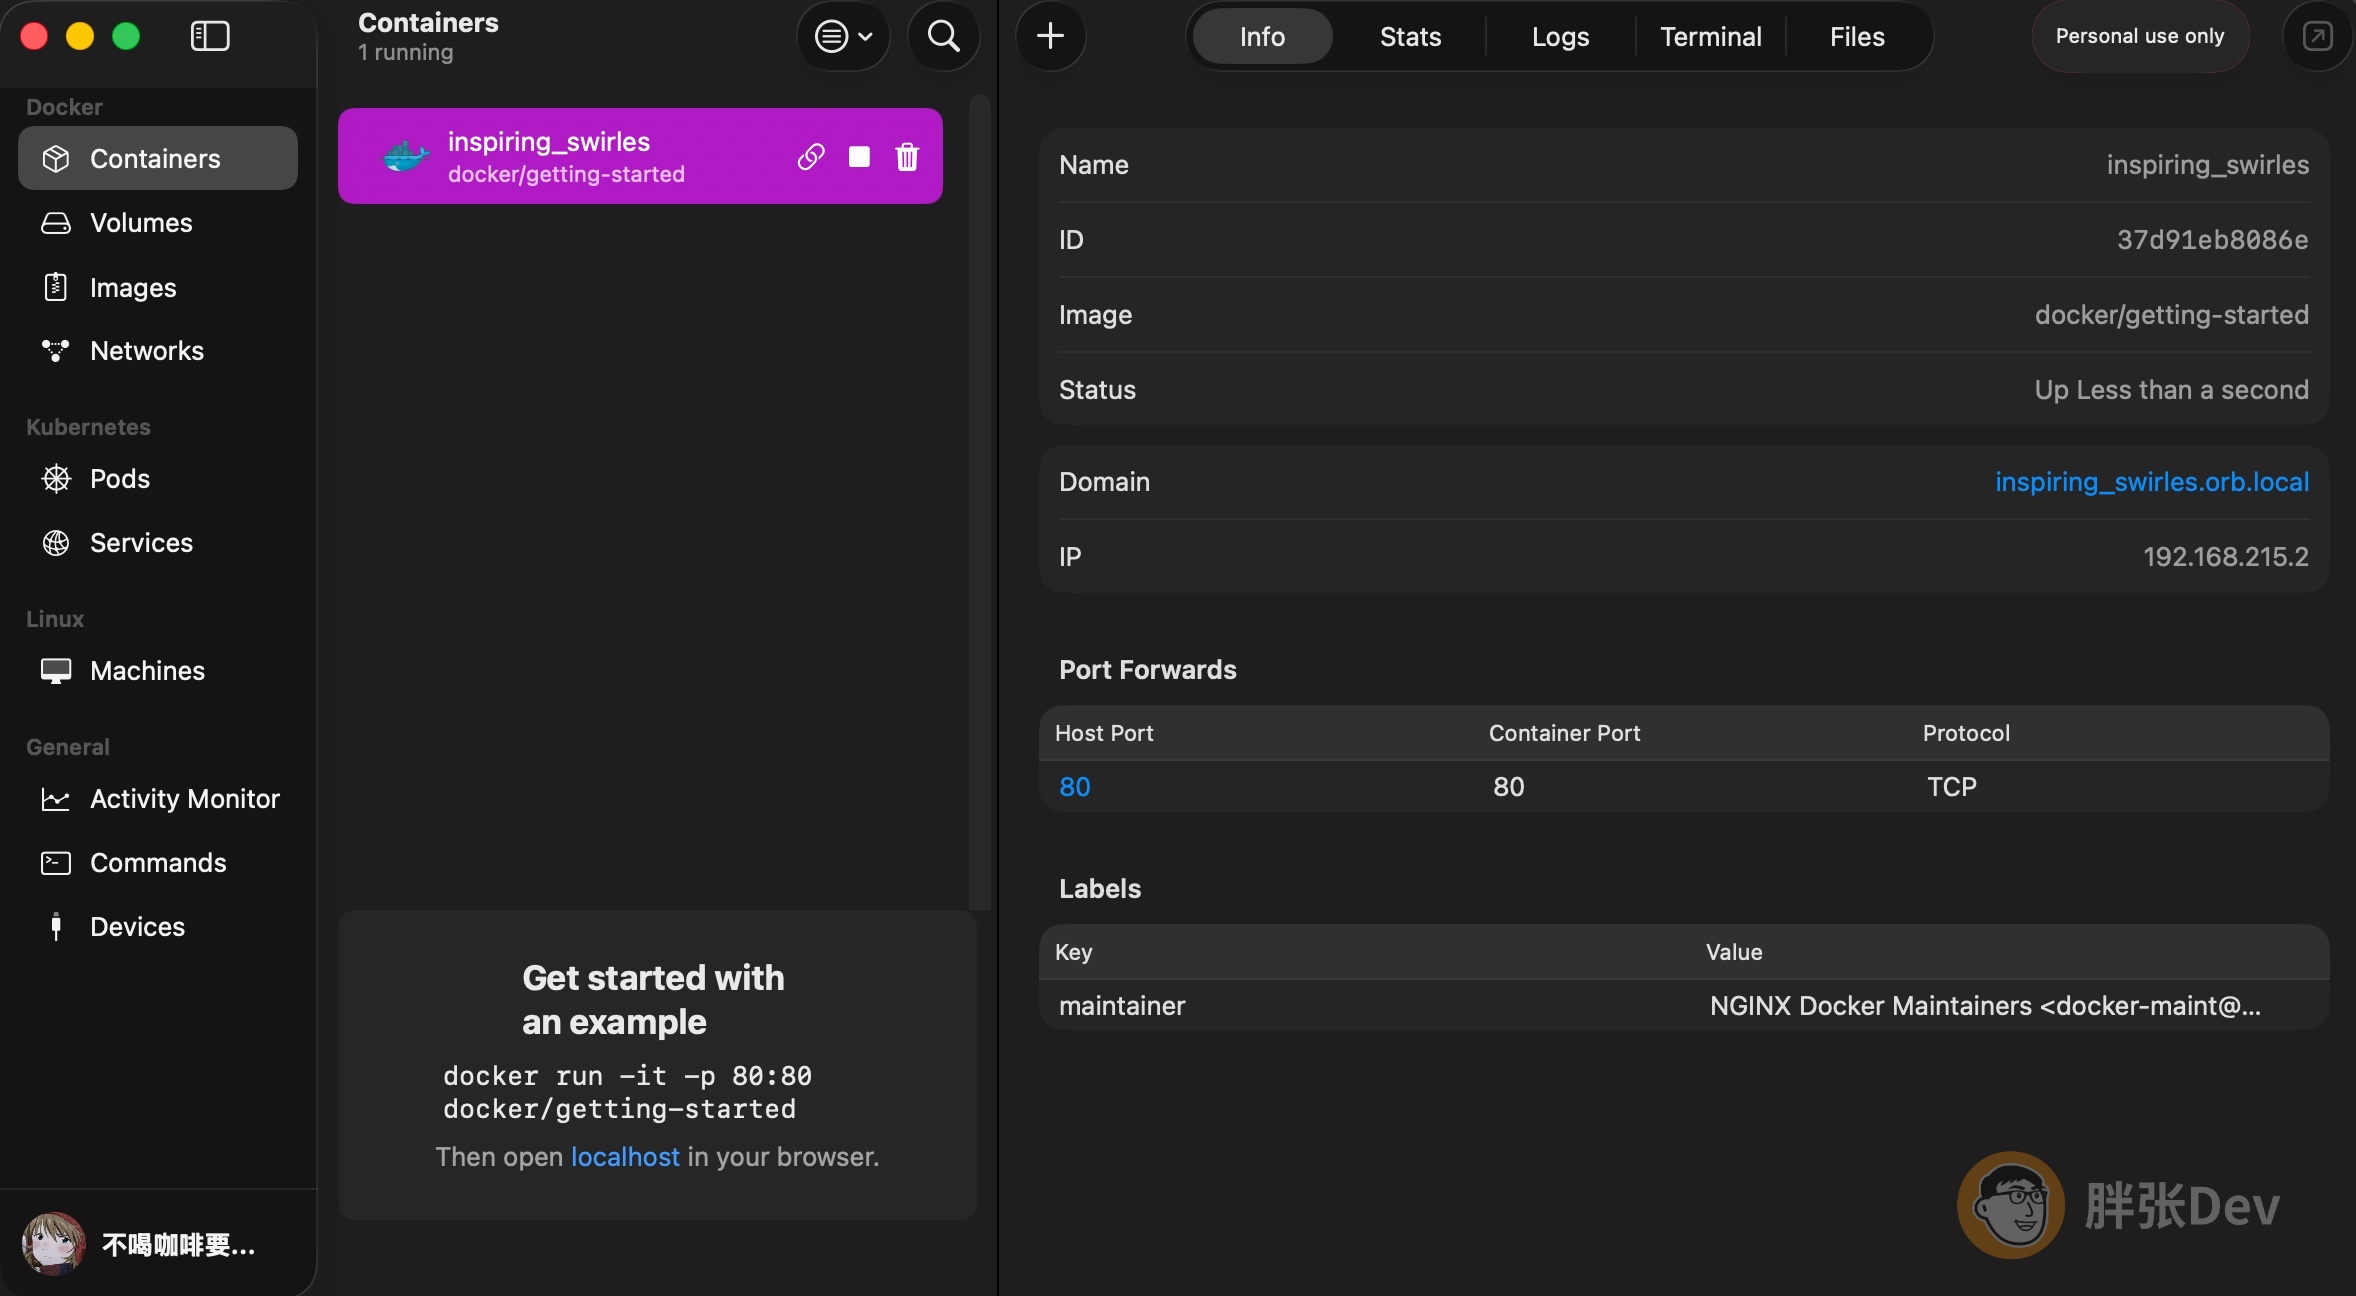Screen dimensions: 2356x1296
Task: Open the Terminal tab
Action: [x=1711, y=37]
